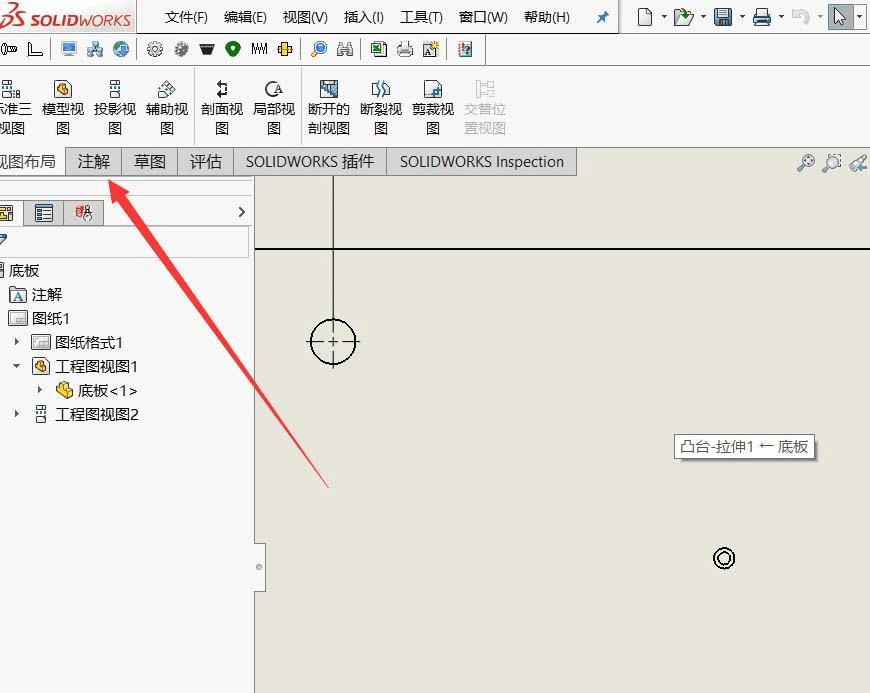Open the 注解 (Annotation) ribbon tab
This screenshot has width=870, height=693.
pyautogui.click(x=93, y=162)
